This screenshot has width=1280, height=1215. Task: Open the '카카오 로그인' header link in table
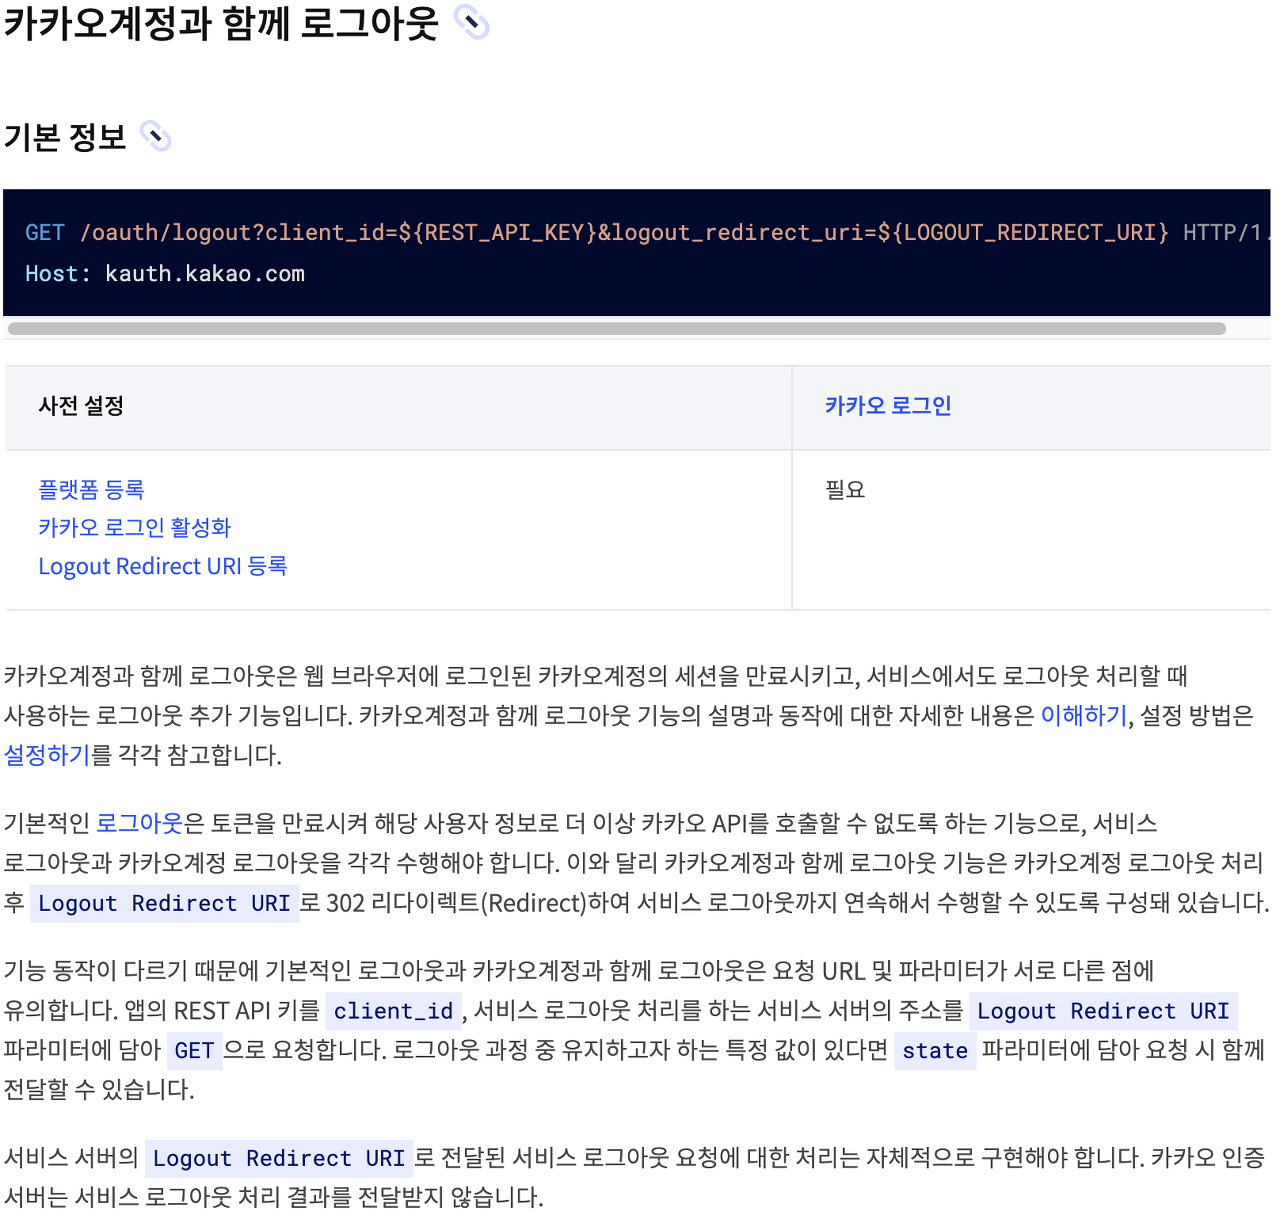pyautogui.click(x=888, y=406)
